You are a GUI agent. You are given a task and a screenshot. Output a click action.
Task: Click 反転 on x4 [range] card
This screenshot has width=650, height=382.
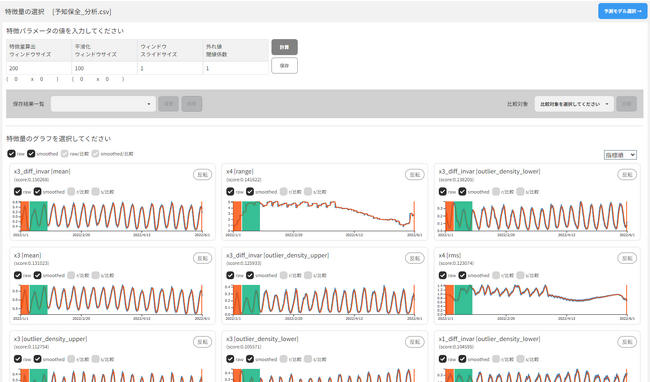415,175
